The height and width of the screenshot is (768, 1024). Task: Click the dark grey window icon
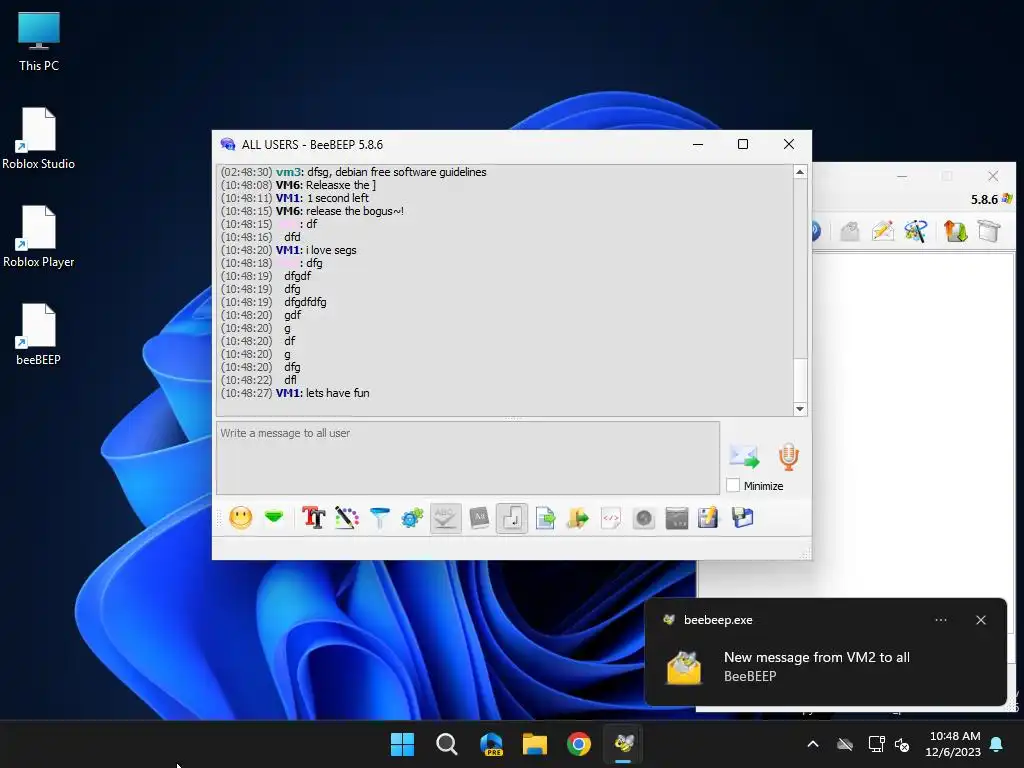click(677, 519)
